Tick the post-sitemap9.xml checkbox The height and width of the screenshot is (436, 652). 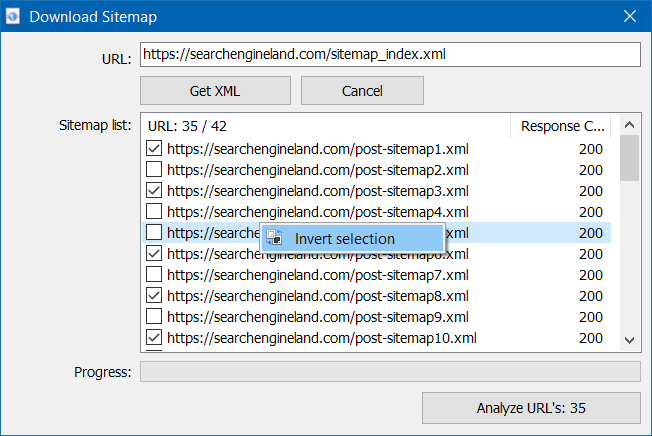pyautogui.click(x=154, y=316)
